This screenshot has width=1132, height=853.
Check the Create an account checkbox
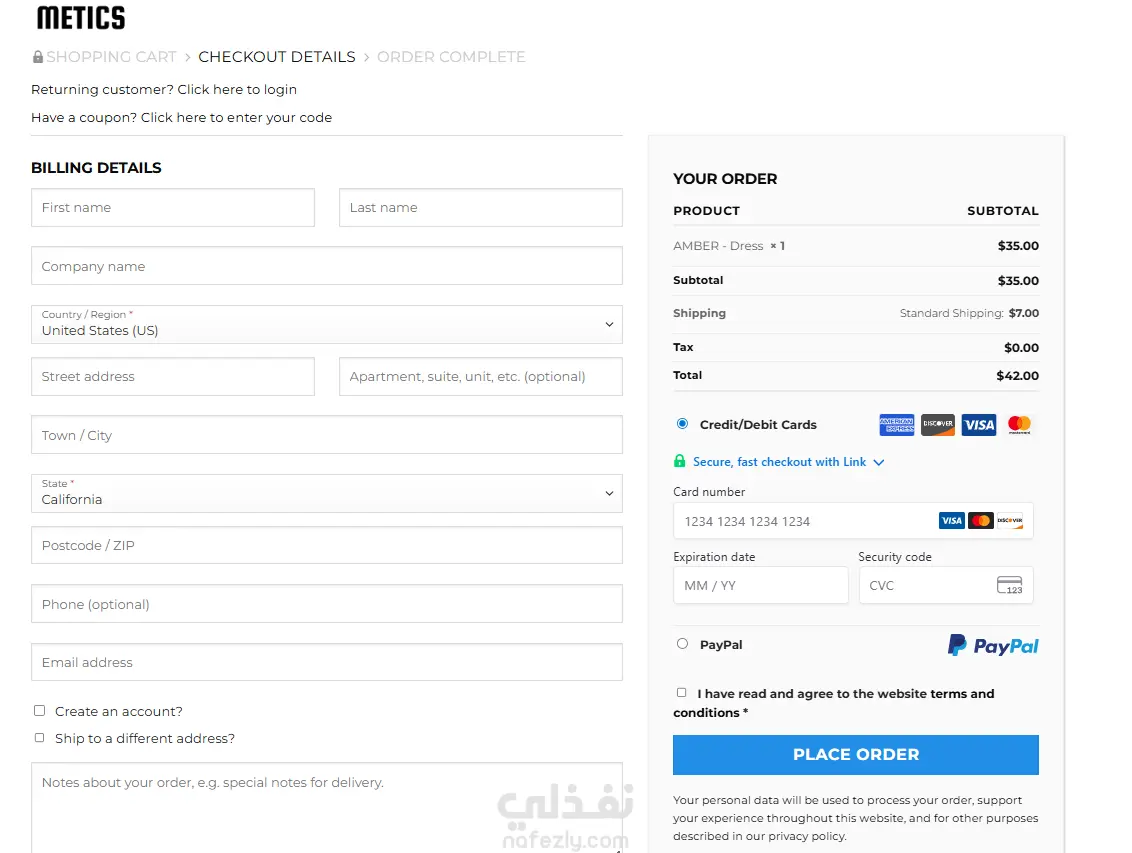tap(40, 711)
